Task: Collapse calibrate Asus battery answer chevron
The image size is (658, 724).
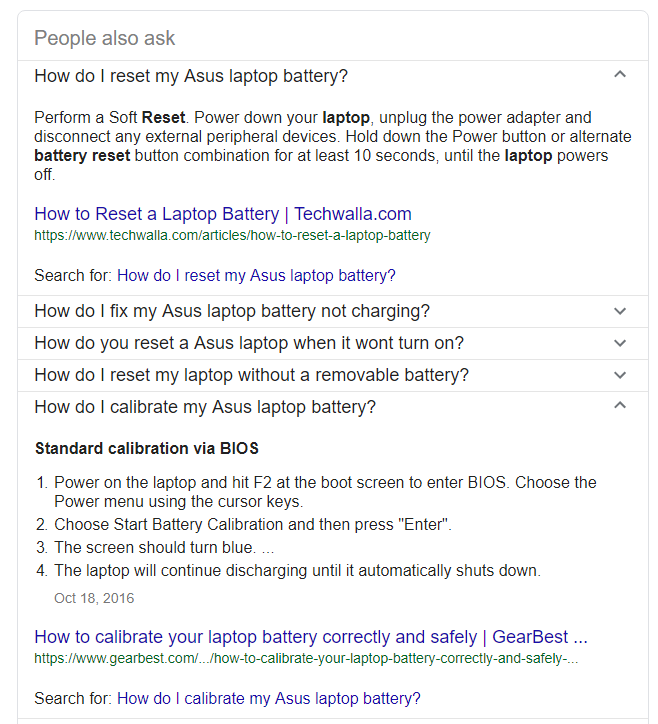Action: pyautogui.click(x=620, y=406)
